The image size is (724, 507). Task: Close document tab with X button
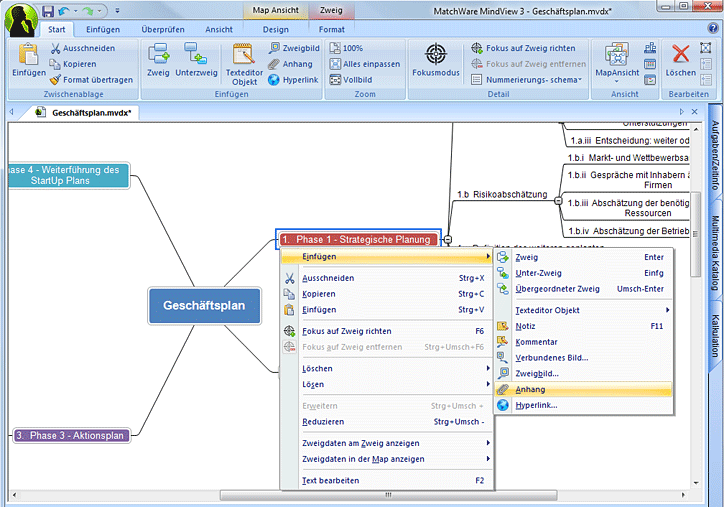[x=694, y=111]
